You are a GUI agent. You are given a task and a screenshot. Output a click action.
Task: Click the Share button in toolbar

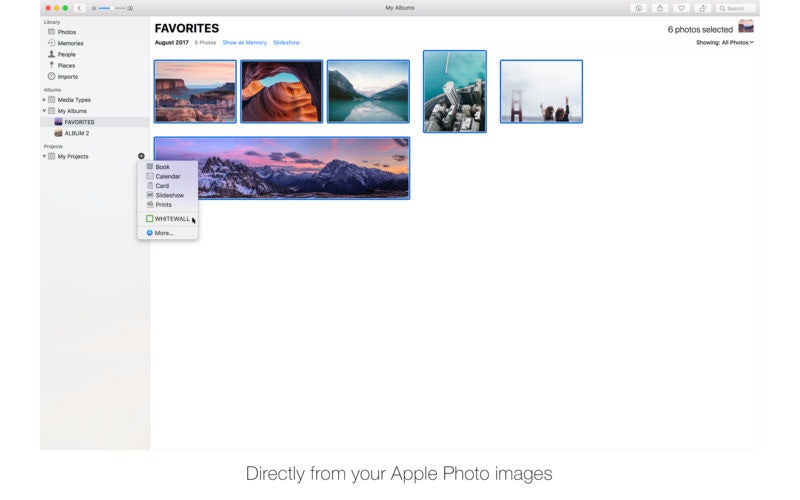(x=660, y=8)
